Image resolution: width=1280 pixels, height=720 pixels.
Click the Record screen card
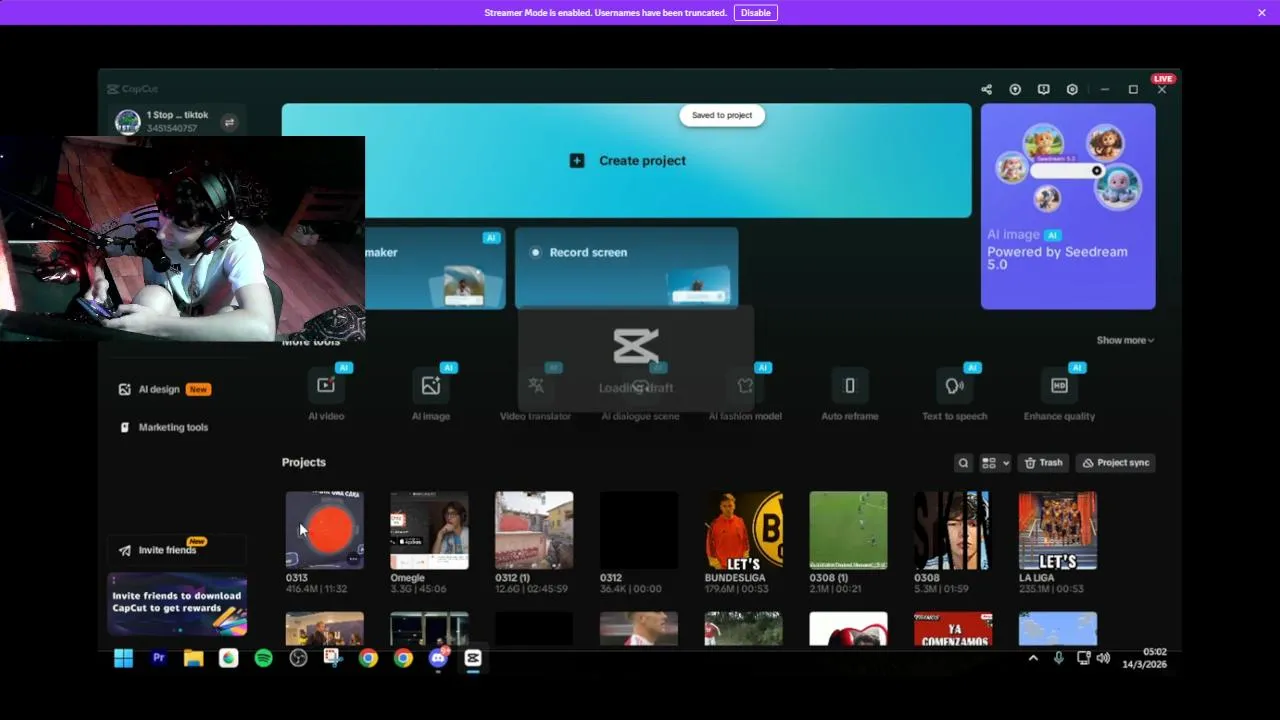tap(627, 268)
